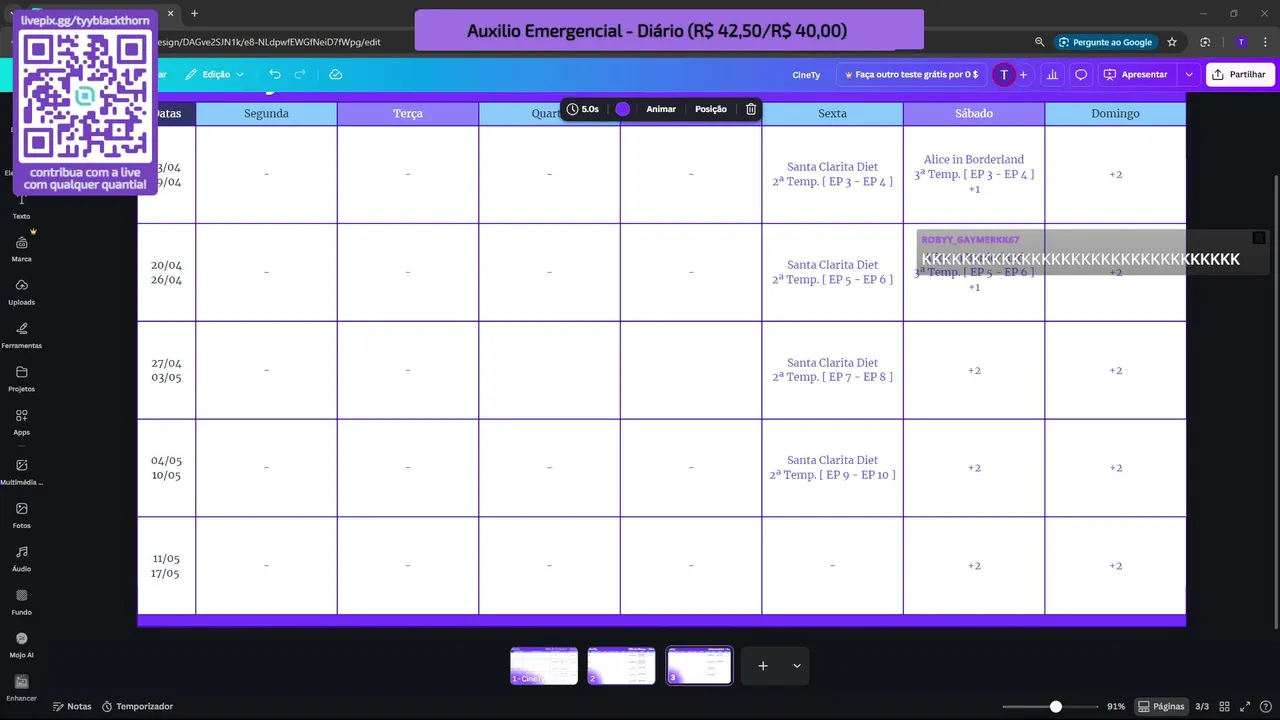Undo the last edit
The height and width of the screenshot is (720, 1280).
pyautogui.click(x=274, y=75)
